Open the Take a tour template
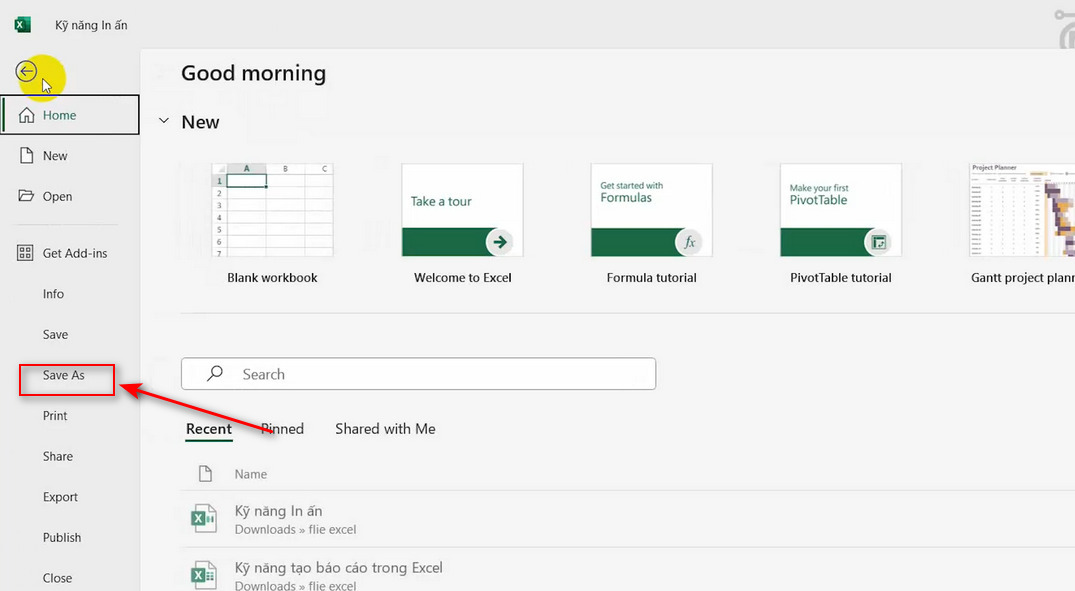The height and width of the screenshot is (591, 1075). pos(462,210)
